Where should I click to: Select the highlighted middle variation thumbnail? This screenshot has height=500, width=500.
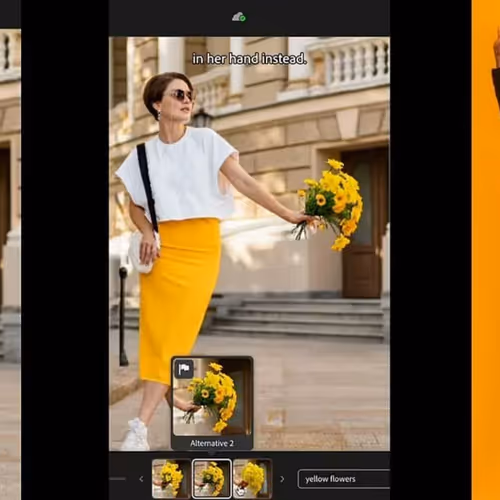(x=212, y=479)
